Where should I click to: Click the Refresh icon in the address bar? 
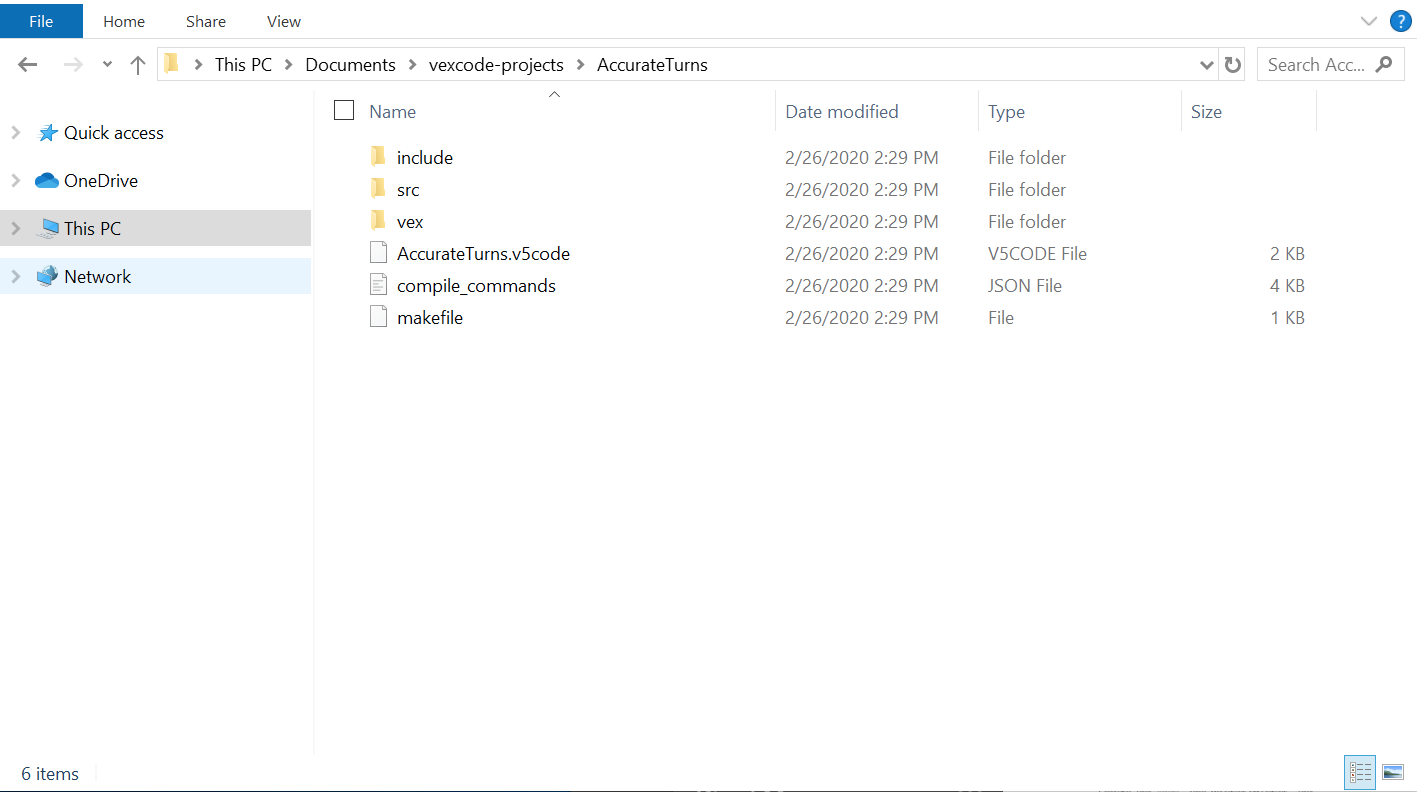[x=1231, y=64]
